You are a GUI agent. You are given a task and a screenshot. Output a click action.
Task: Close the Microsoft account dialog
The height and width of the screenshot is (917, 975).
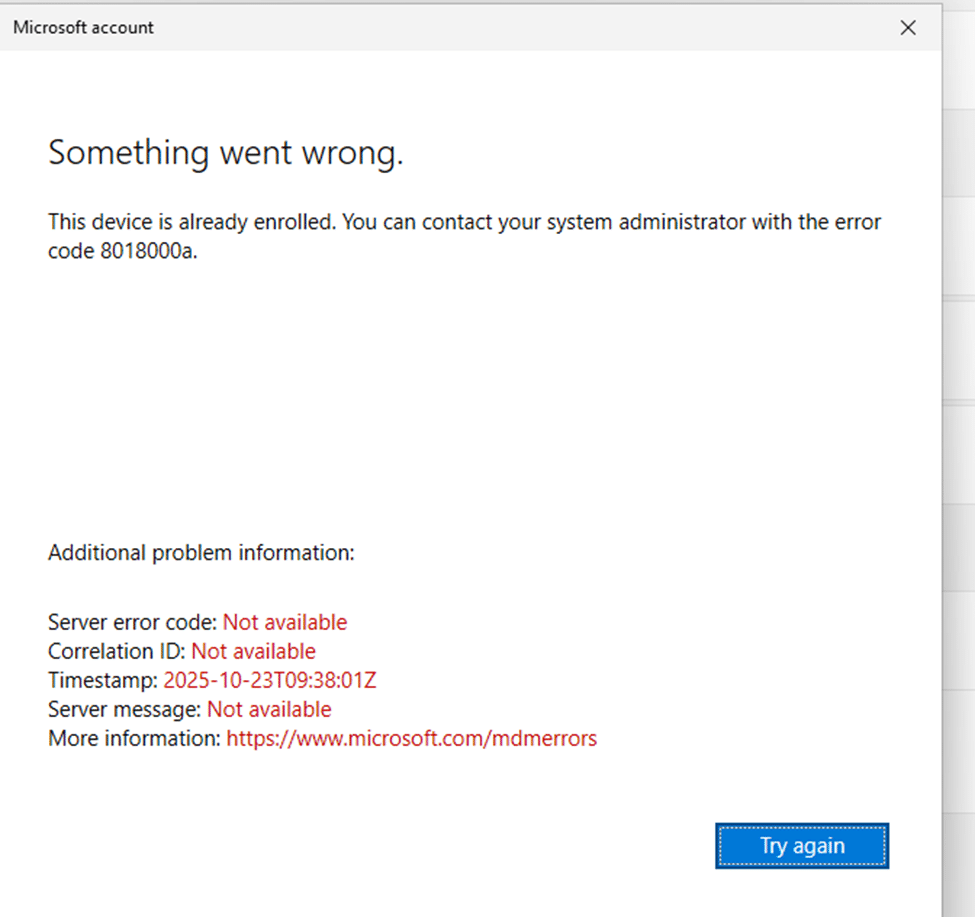click(x=907, y=28)
